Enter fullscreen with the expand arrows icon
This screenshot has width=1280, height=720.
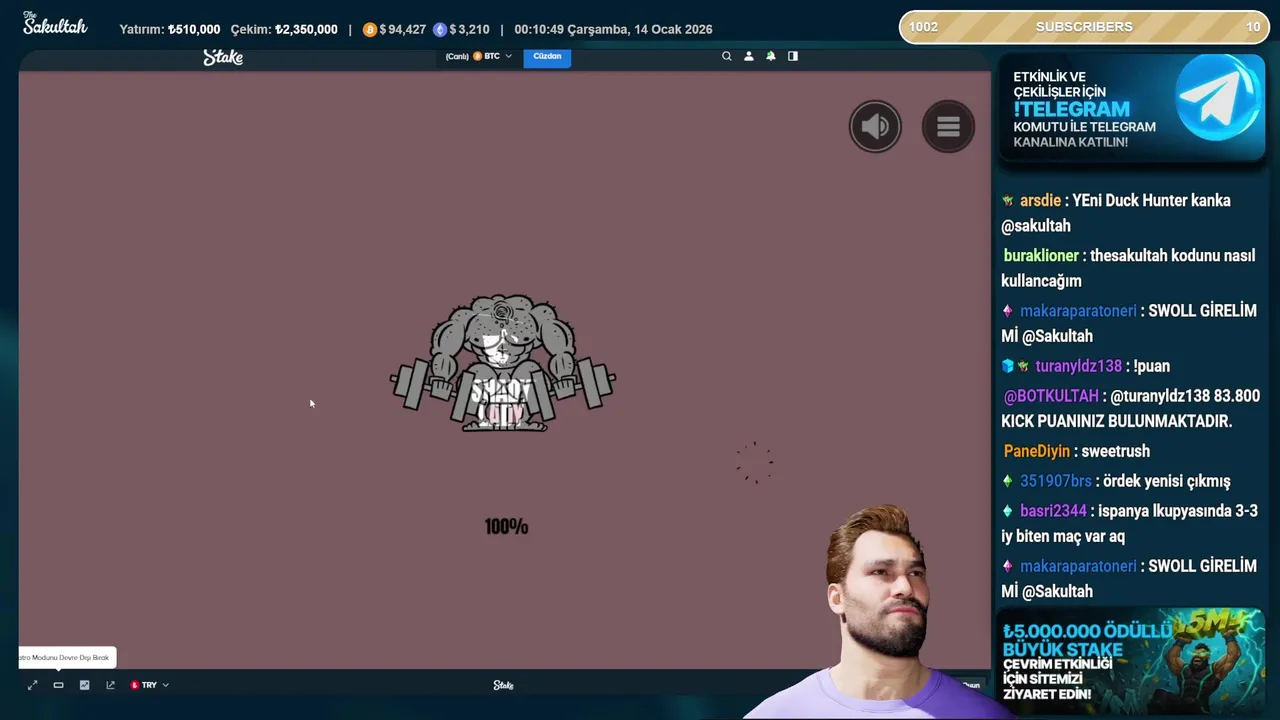(32, 685)
